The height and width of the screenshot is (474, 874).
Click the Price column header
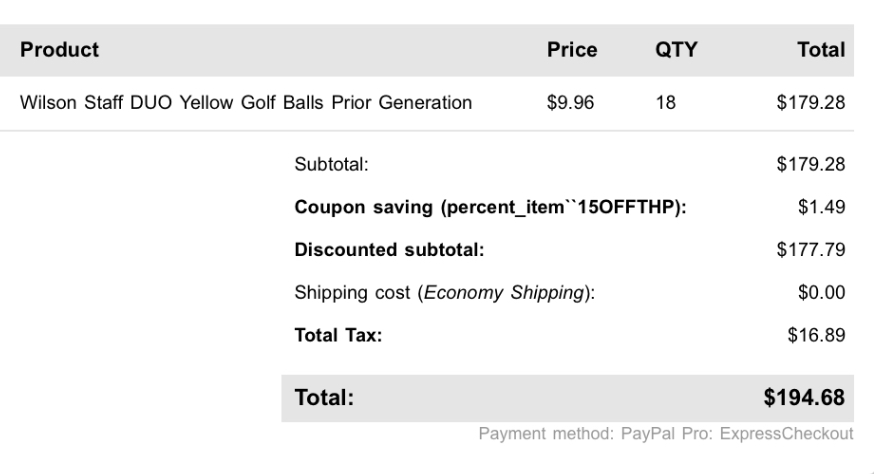tap(572, 50)
